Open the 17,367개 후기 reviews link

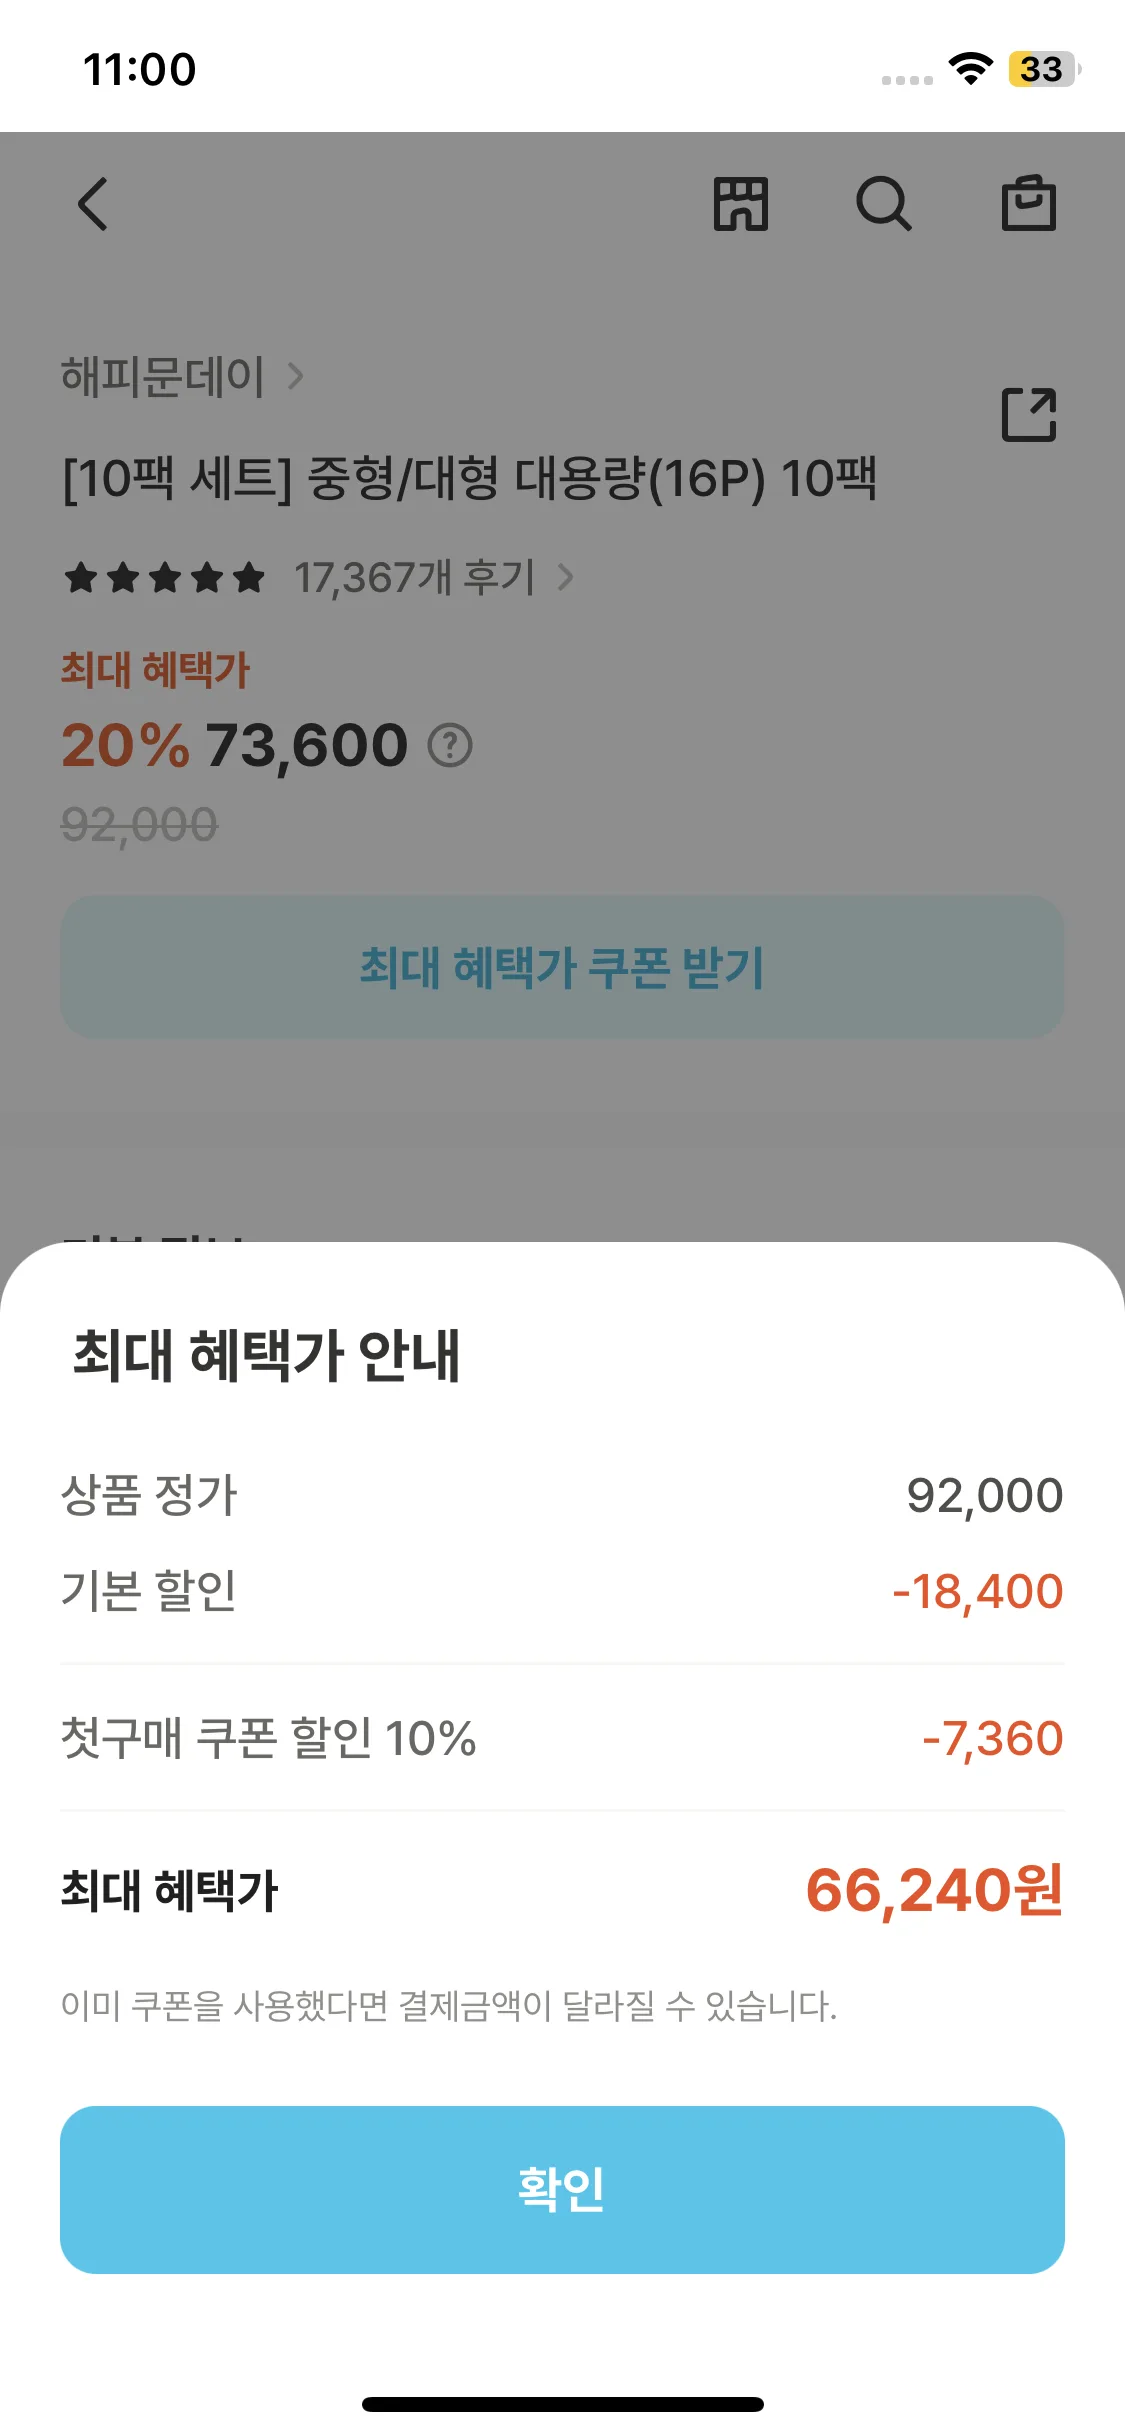pyautogui.click(x=414, y=578)
